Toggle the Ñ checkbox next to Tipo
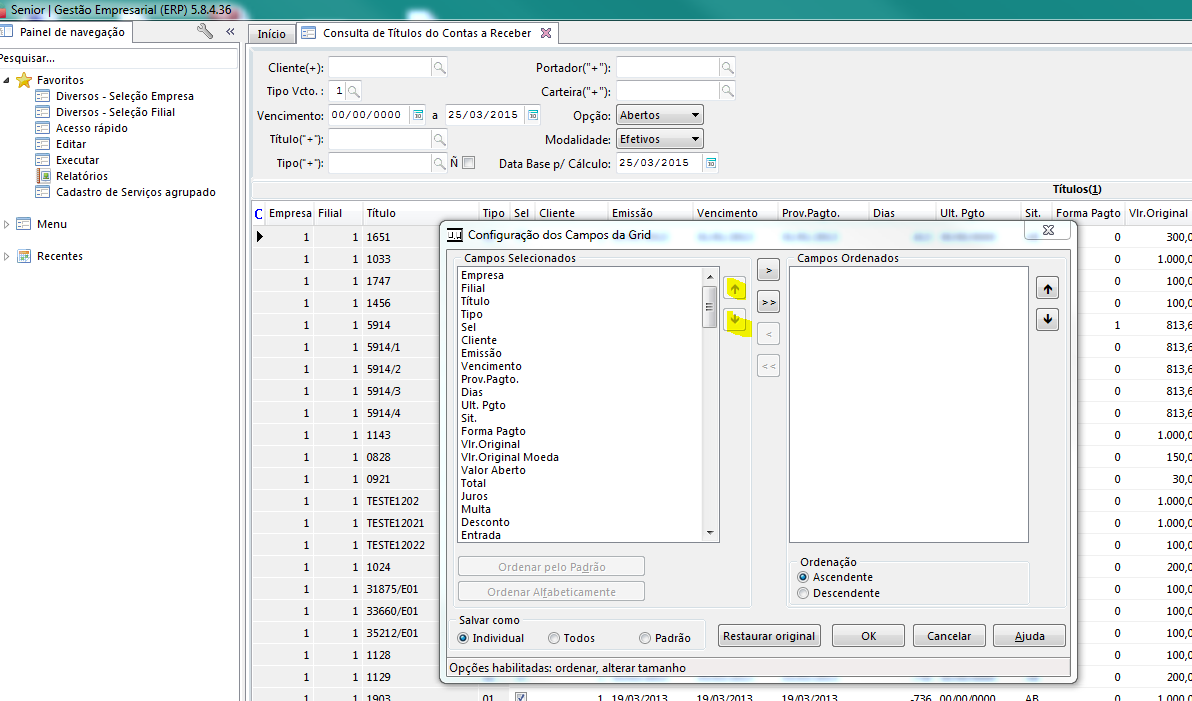The image size is (1192, 701). 468,163
